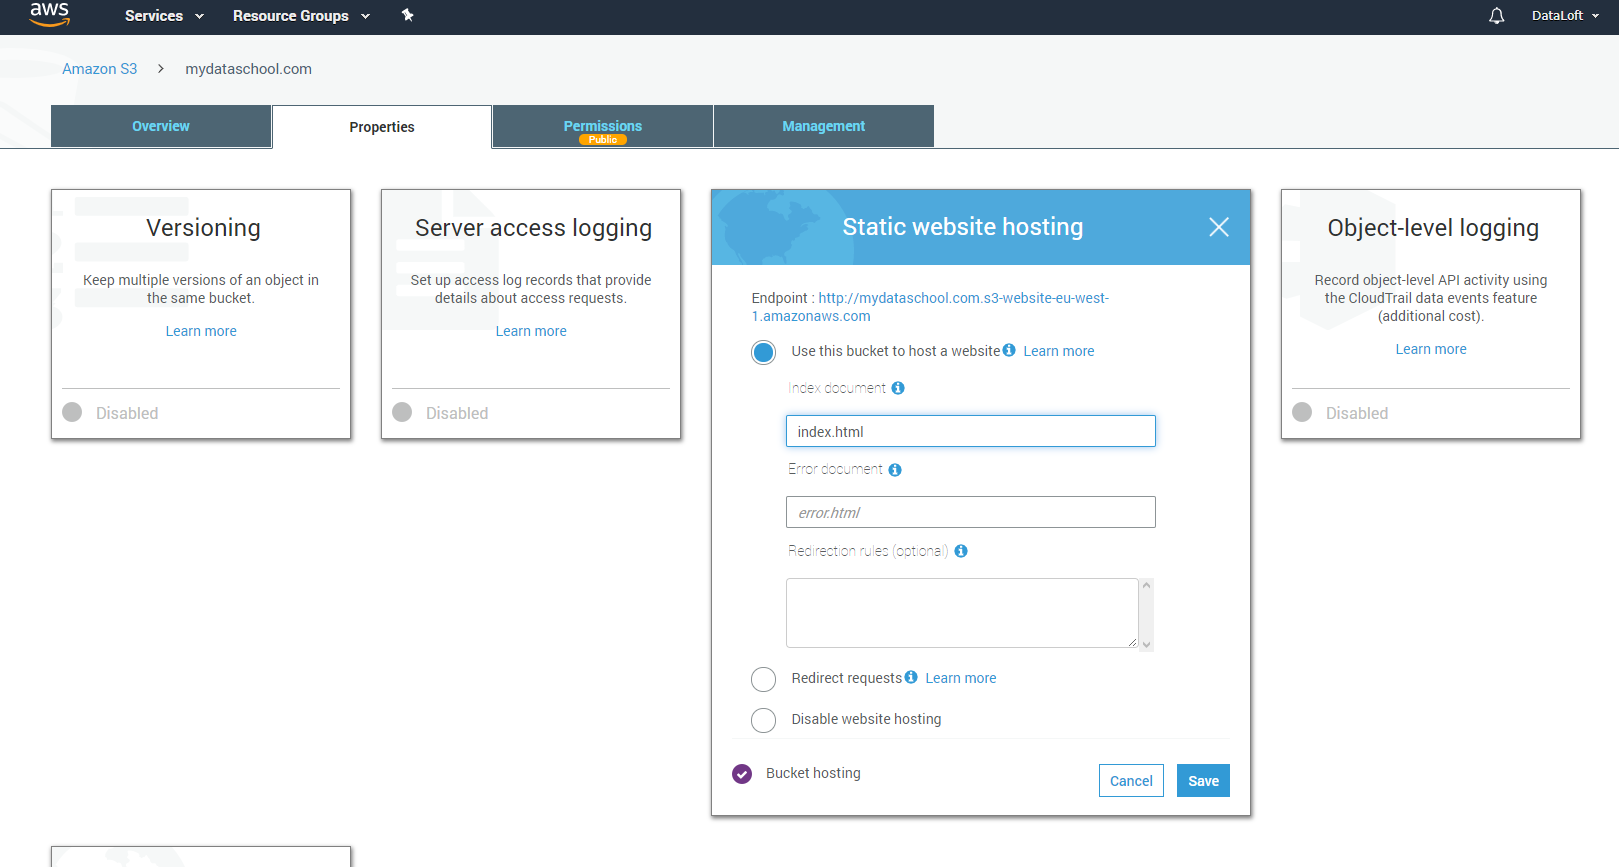The height and width of the screenshot is (867, 1619).
Task: Focus the index.html input field
Action: point(971,431)
